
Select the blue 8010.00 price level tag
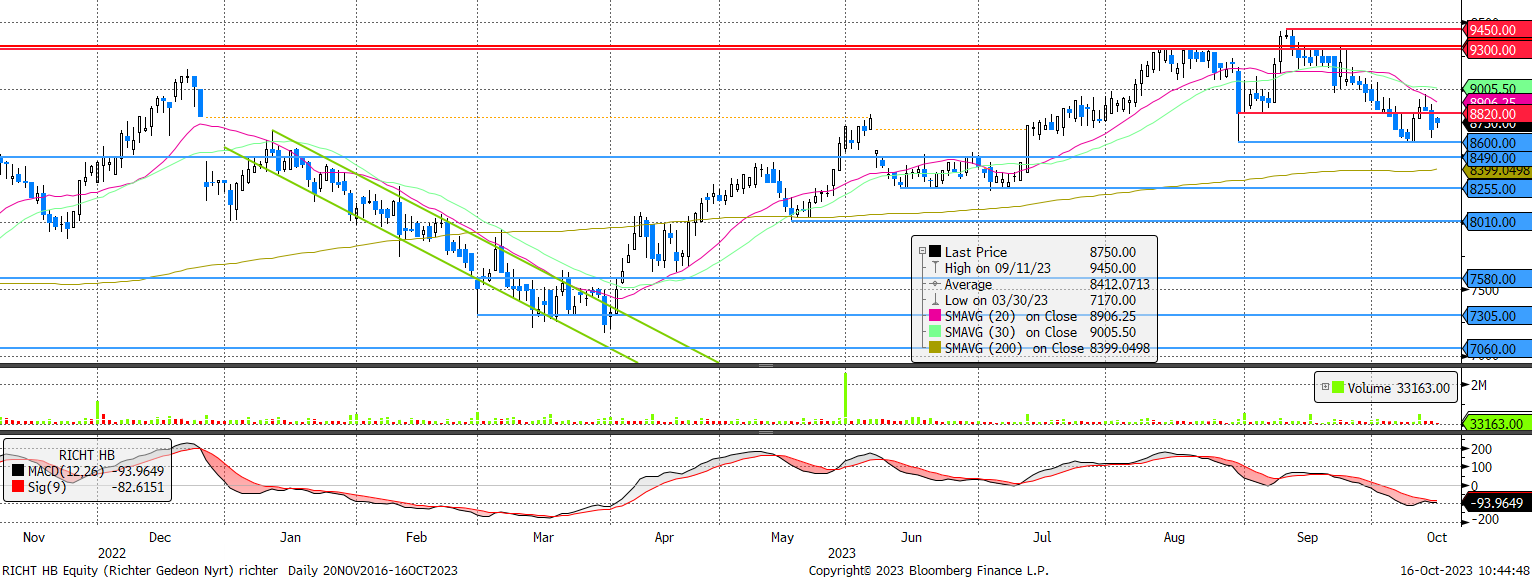point(1496,222)
